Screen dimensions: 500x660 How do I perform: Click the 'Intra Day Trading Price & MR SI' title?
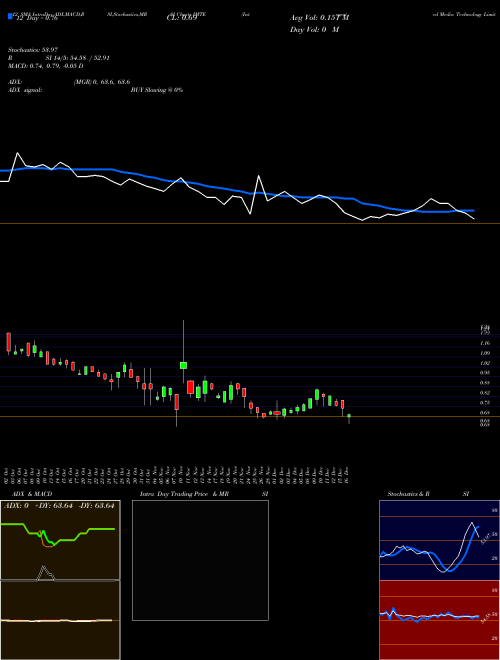coord(204,494)
